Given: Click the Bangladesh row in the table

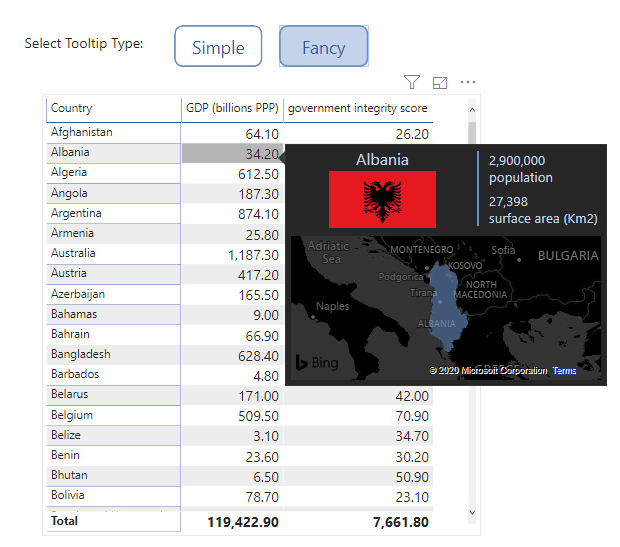Looking at the screenshot, I should pyautogui.click(x=81, y=354).
